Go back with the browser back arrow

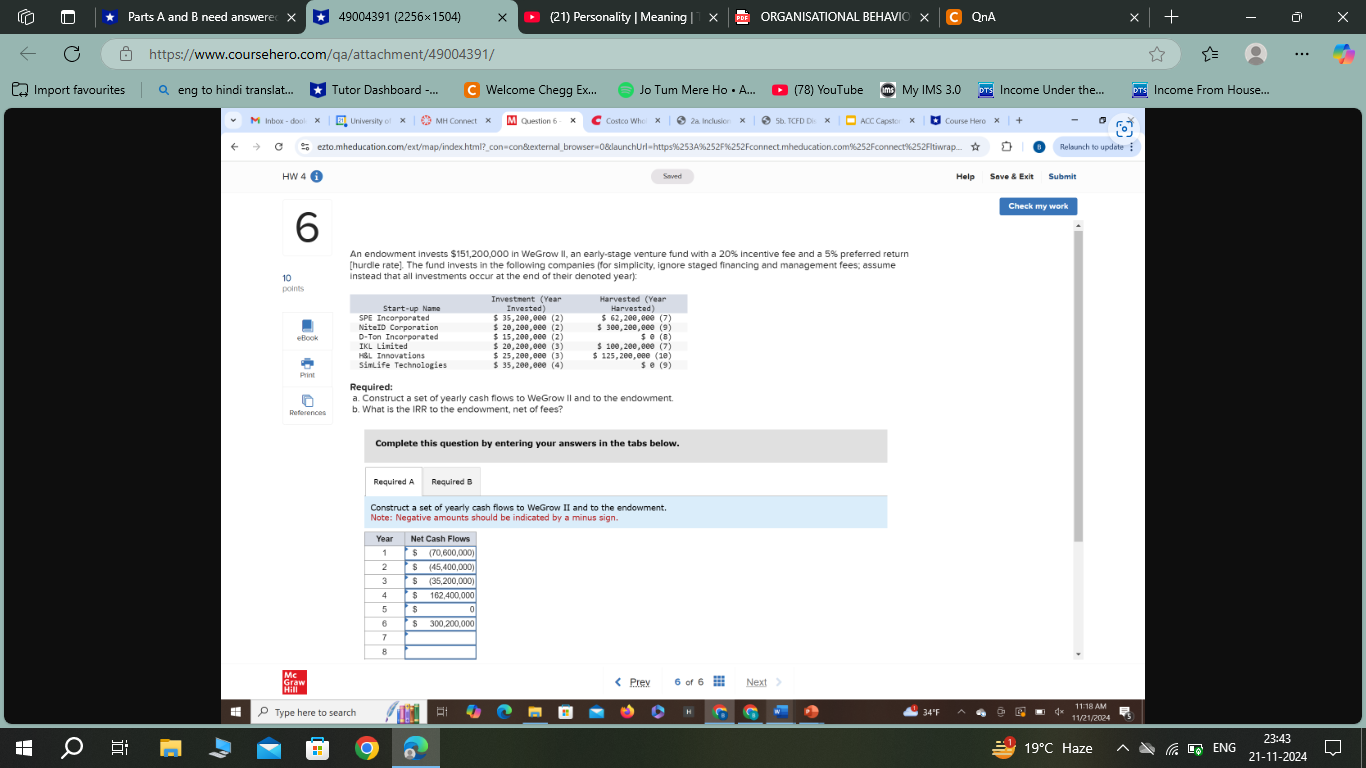[x=26, y=53]
